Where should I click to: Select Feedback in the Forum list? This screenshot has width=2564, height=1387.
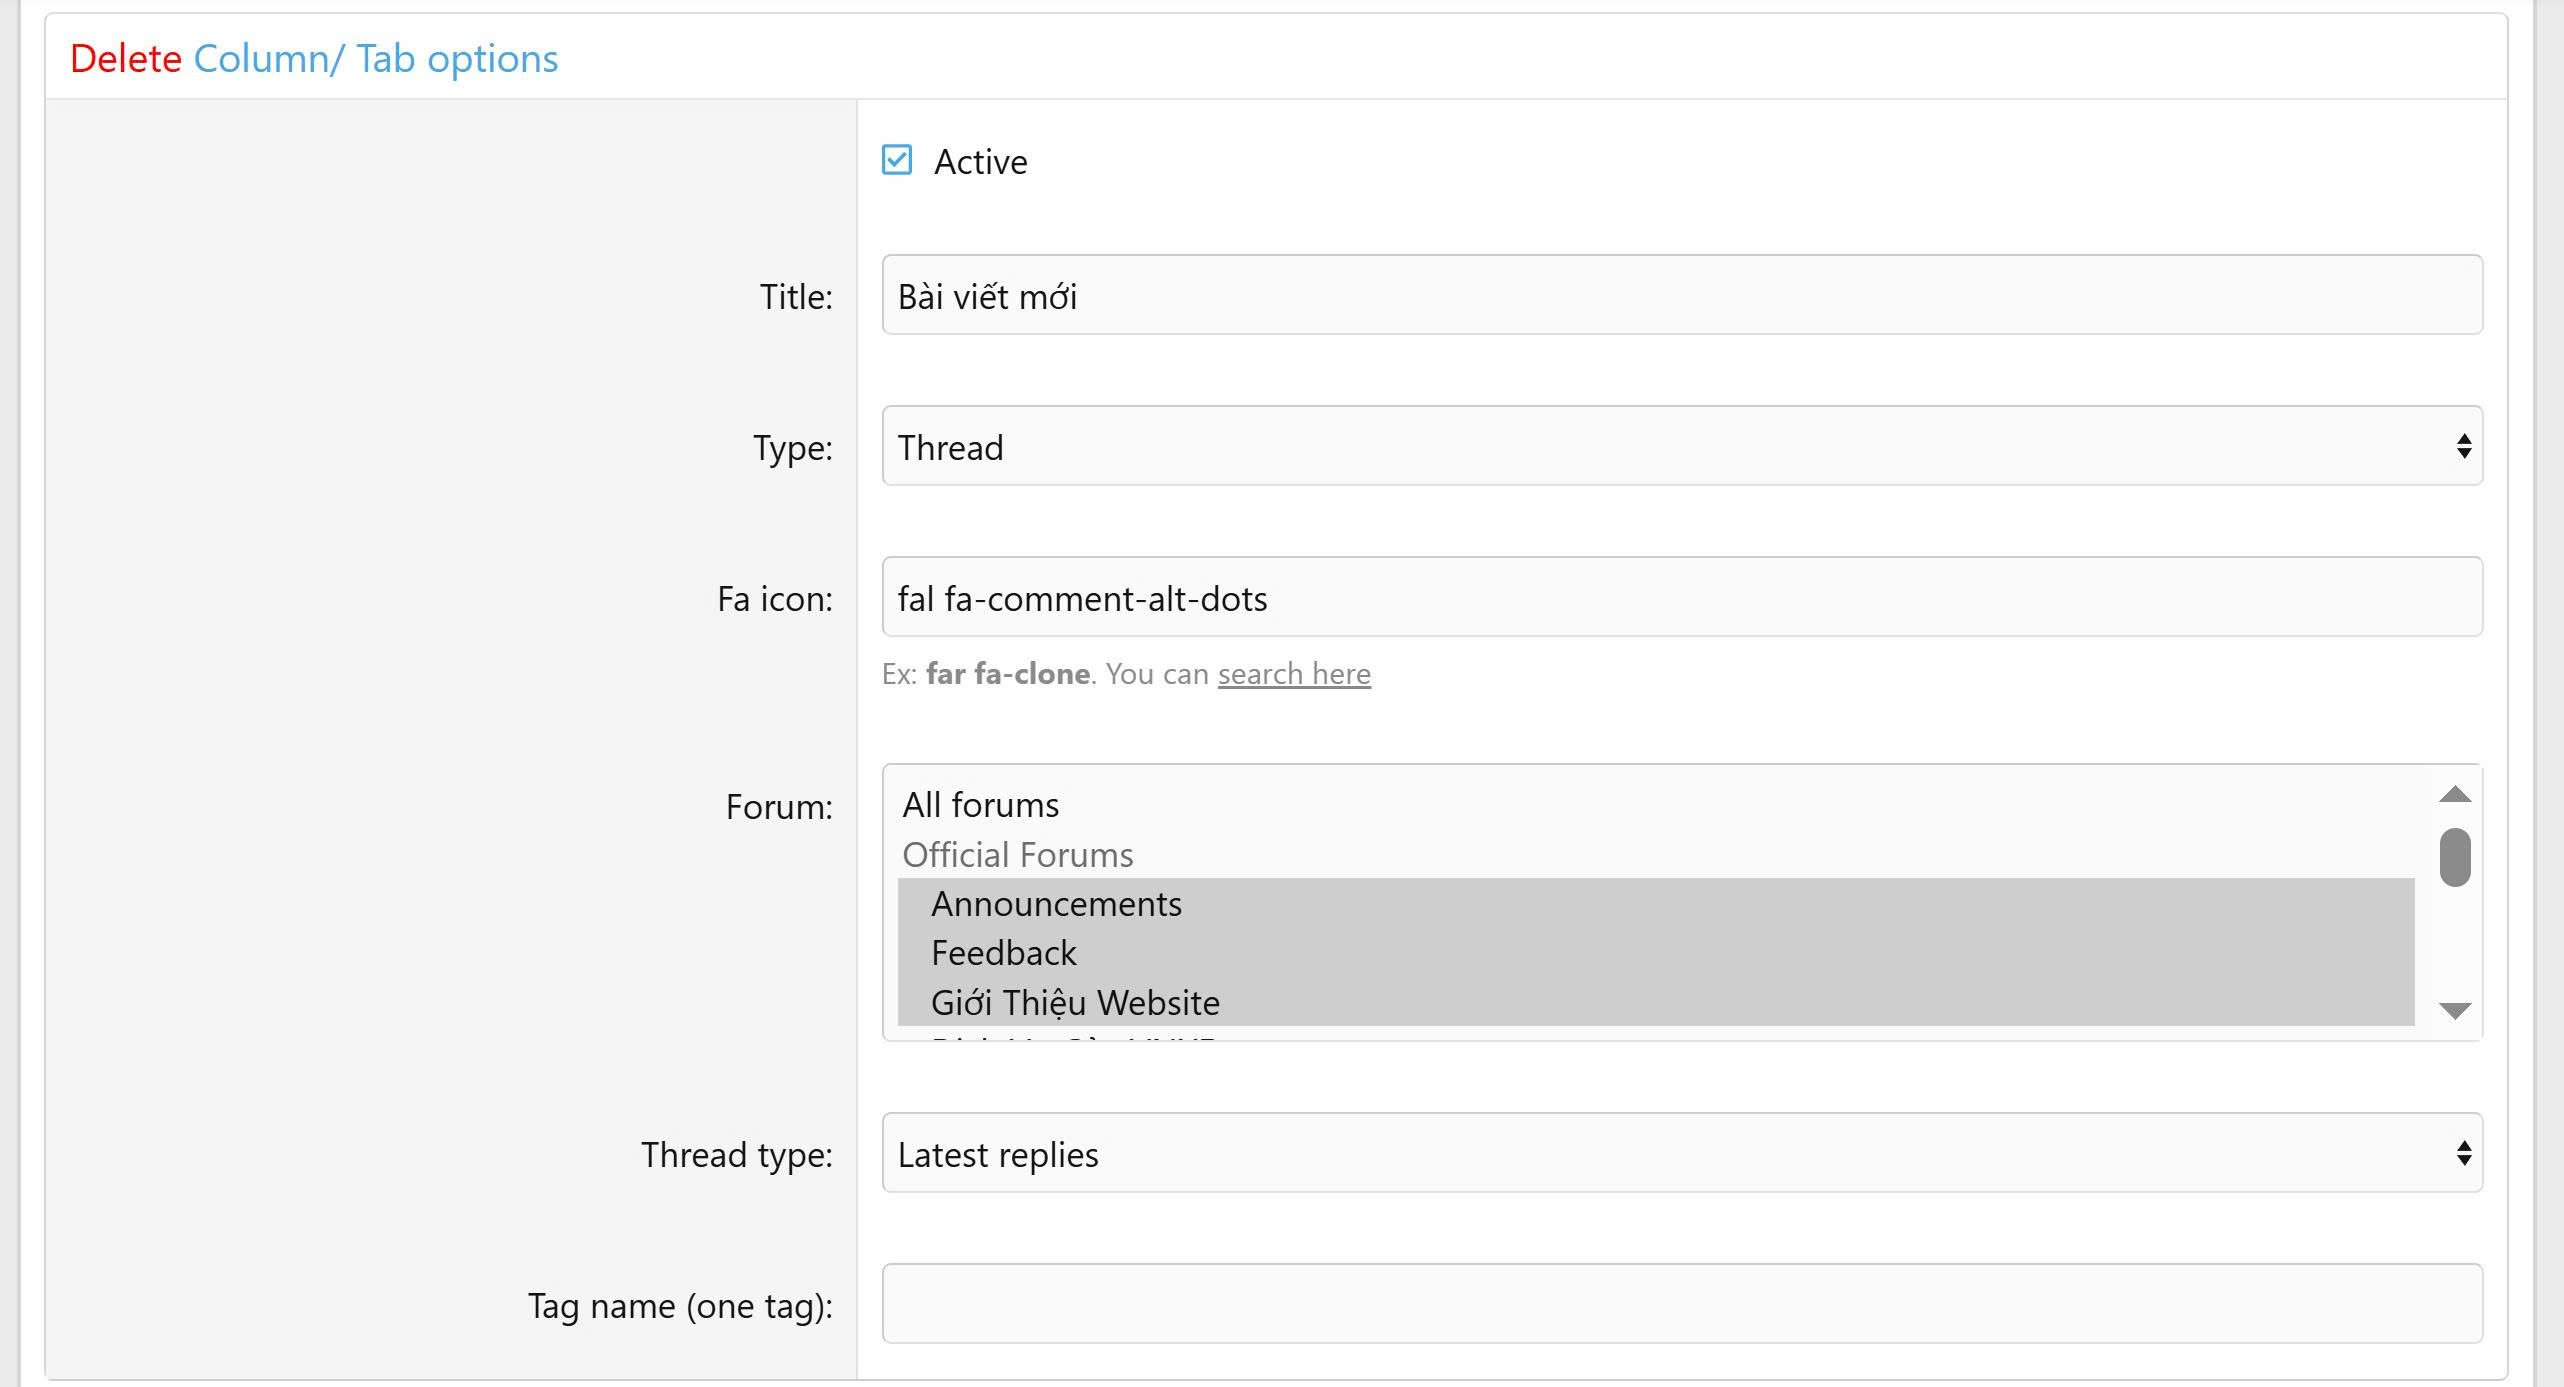coord(1003,953)
